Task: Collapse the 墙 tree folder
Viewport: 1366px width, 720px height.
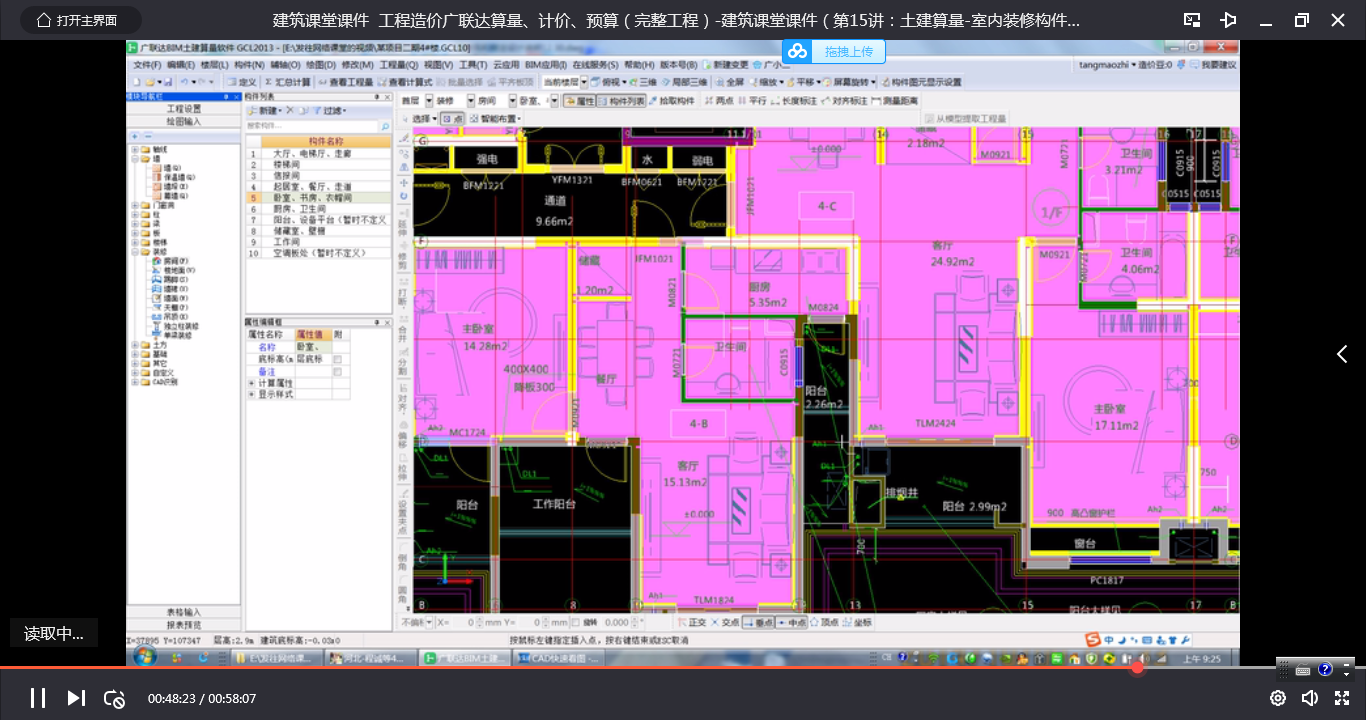Action: 135,158
